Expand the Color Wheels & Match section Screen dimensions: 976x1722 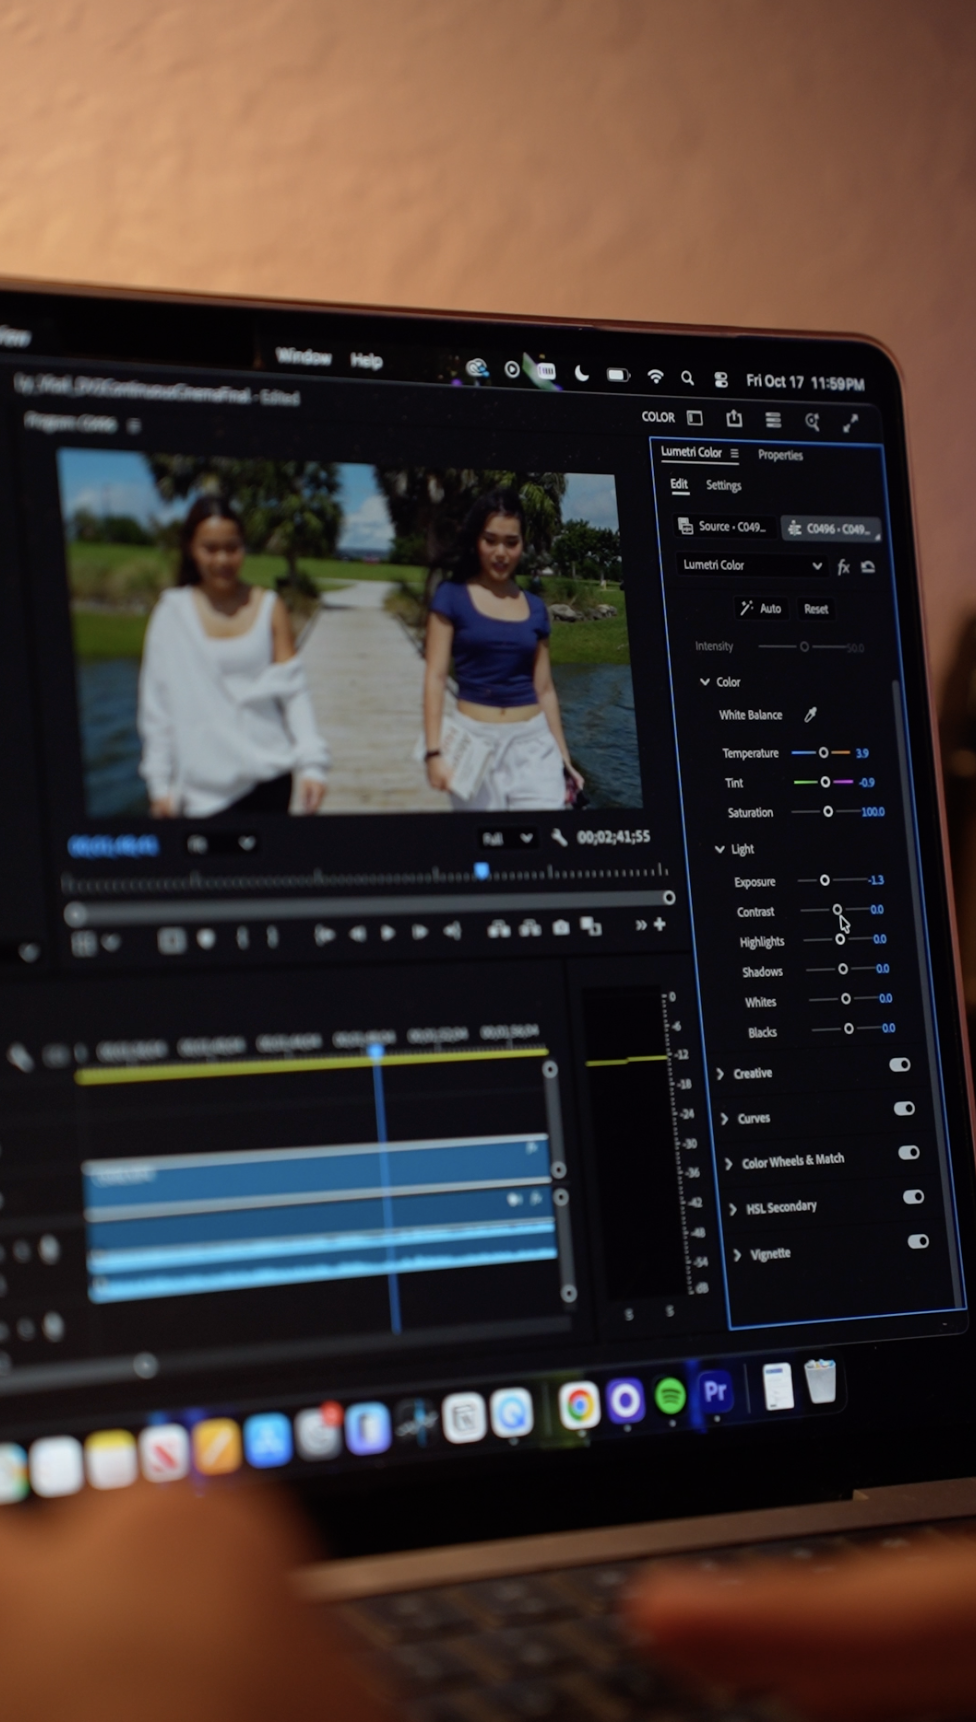coord(728,1163)
